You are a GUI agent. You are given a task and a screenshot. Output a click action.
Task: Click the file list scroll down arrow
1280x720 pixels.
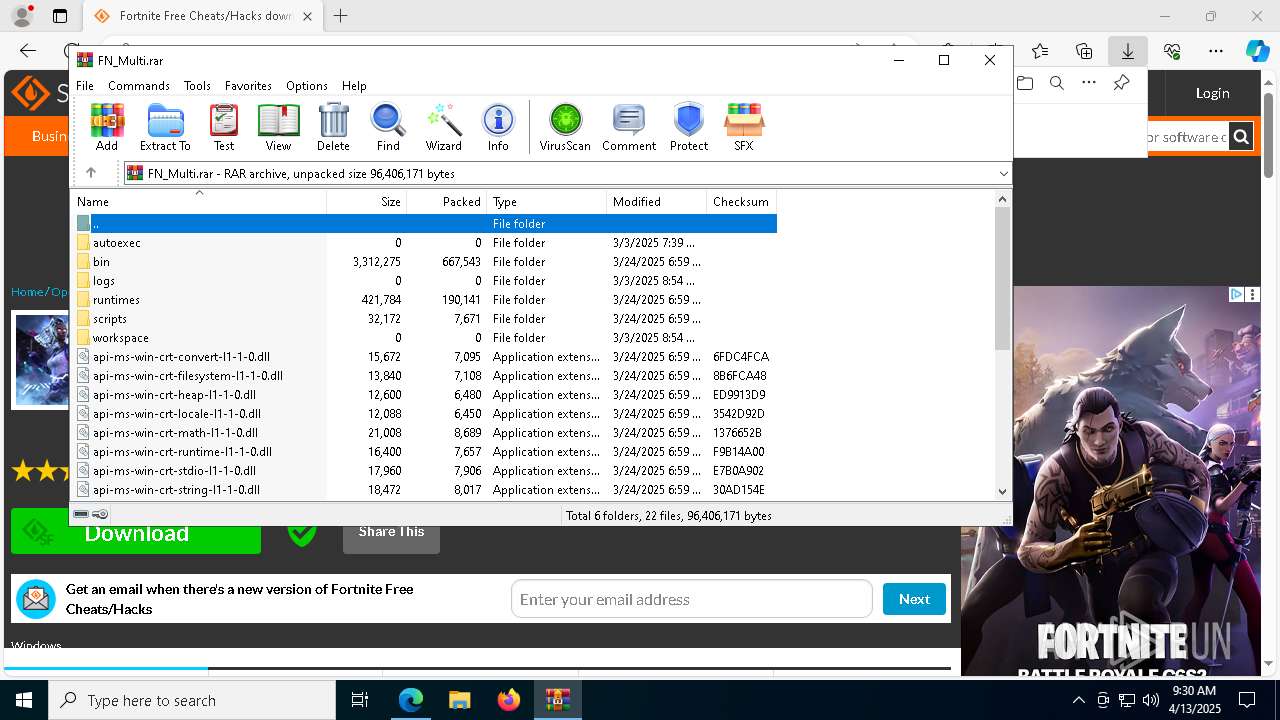1002,491
